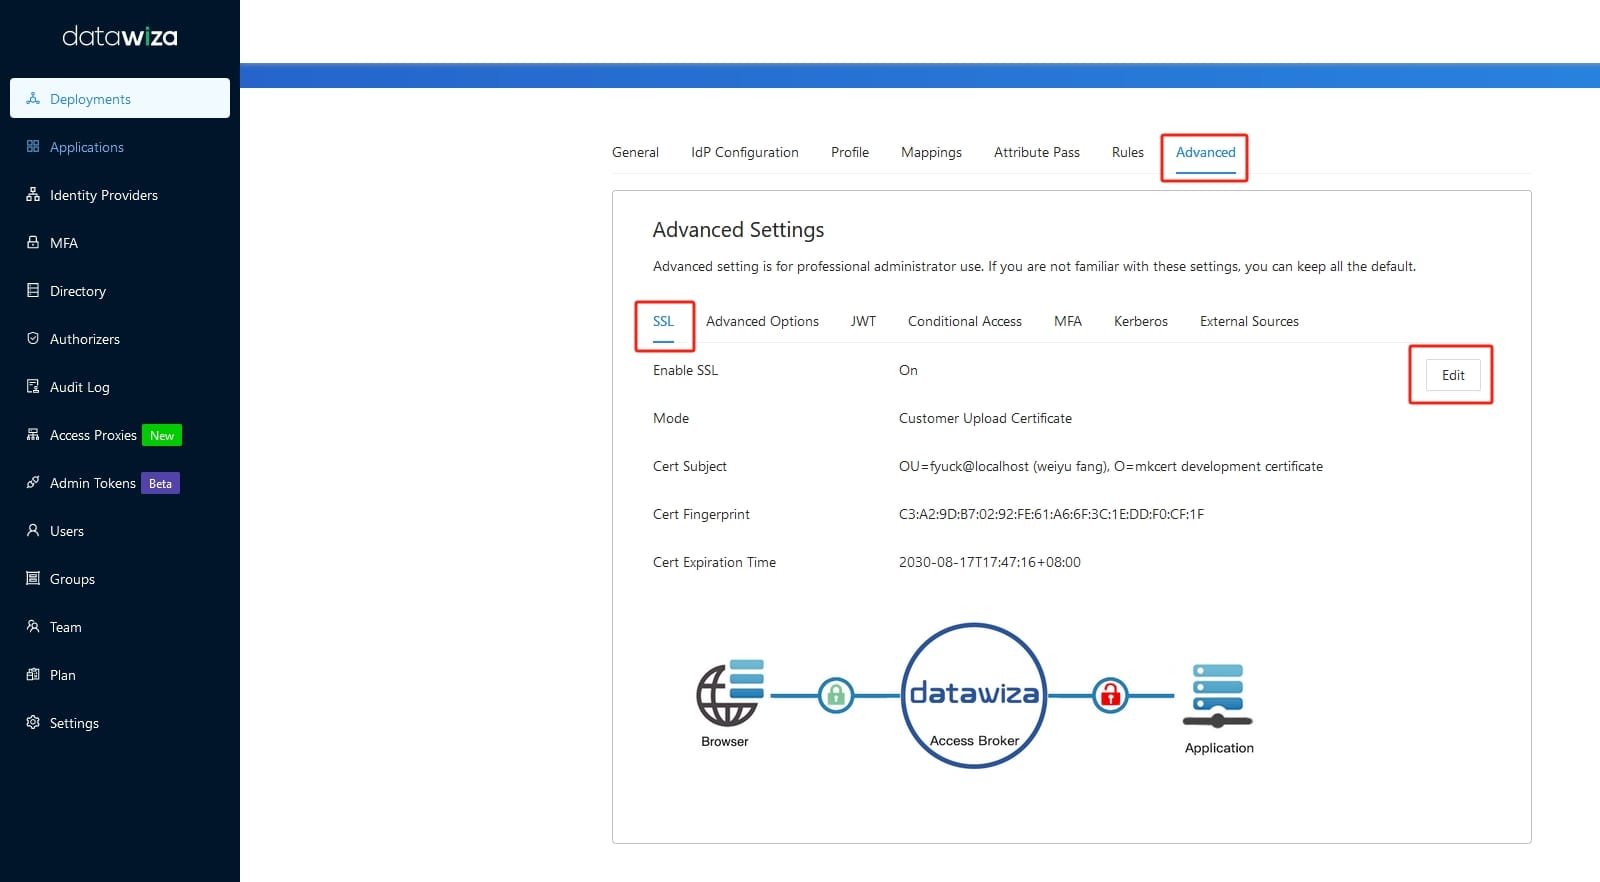Open the JWT sub-tab
1600x882 pixels.
tap(863, 321)
